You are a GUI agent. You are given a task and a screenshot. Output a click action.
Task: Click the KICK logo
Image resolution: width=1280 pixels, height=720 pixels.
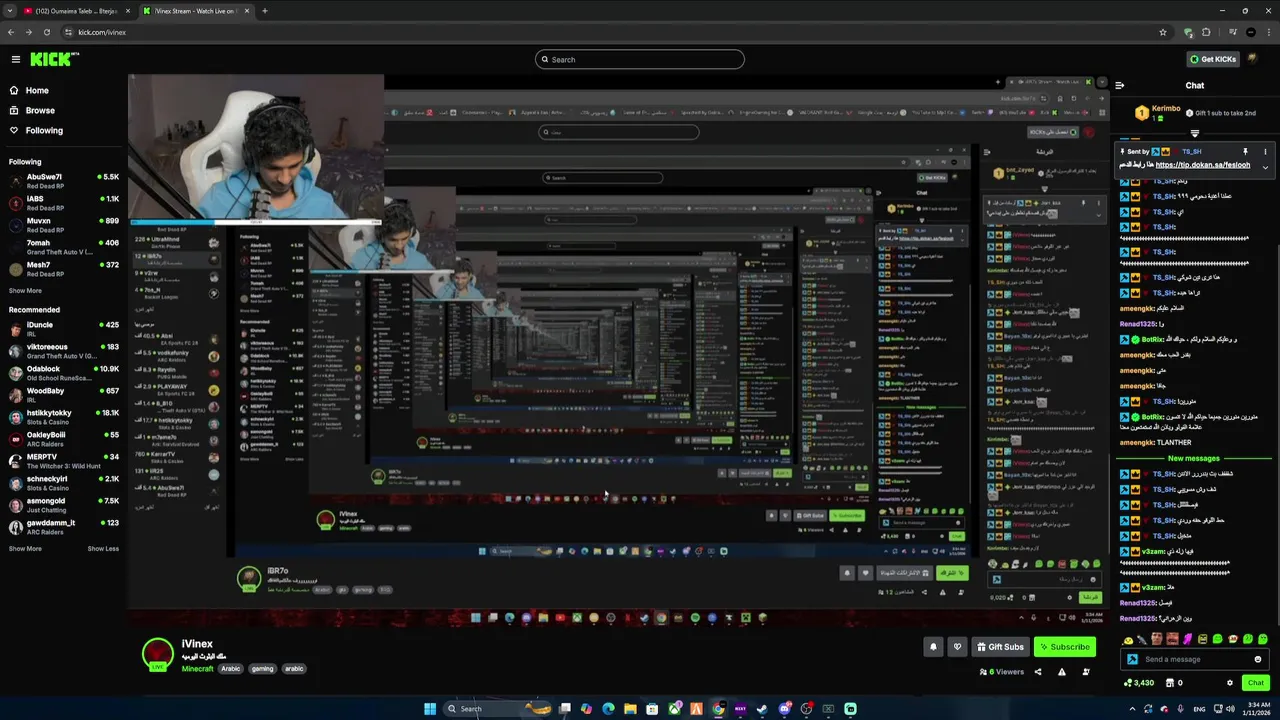pyautogui.click(x=54, y=59)
